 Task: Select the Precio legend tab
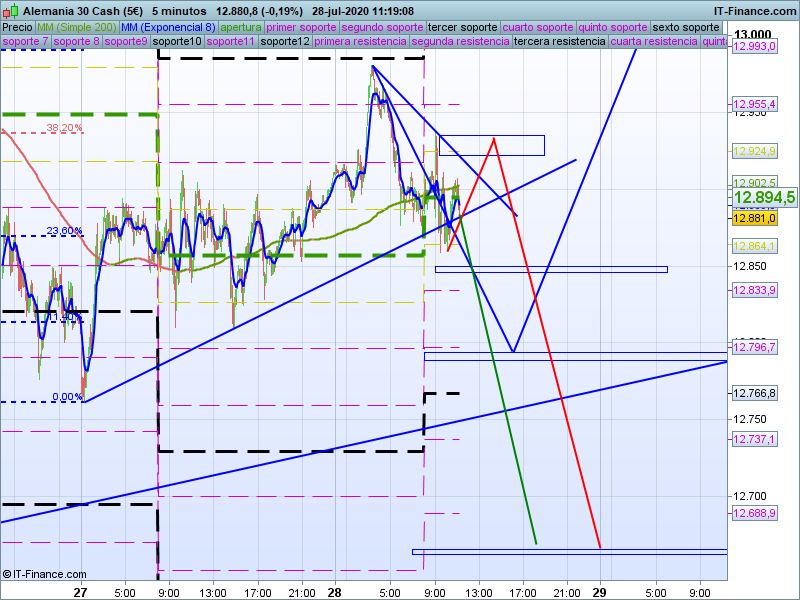[x=17, y=27]
